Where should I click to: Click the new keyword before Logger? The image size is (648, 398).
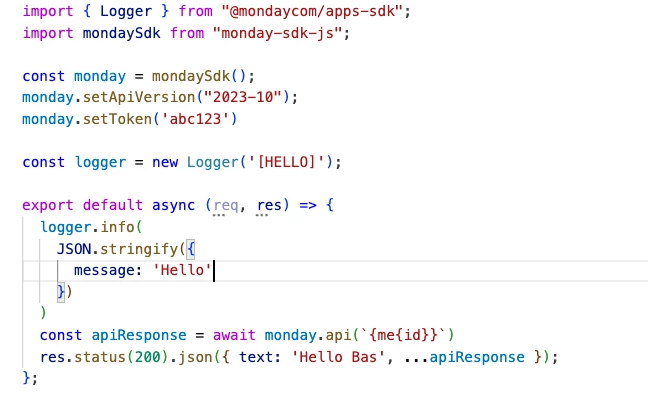165,162
